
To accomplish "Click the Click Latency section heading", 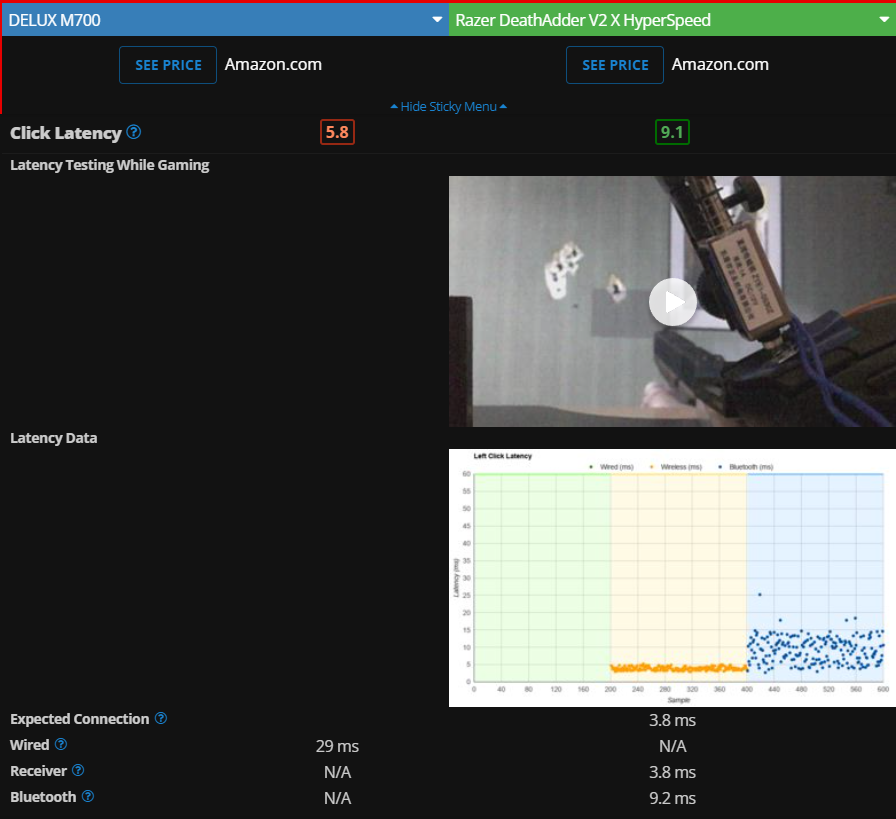I will [66, 133].
